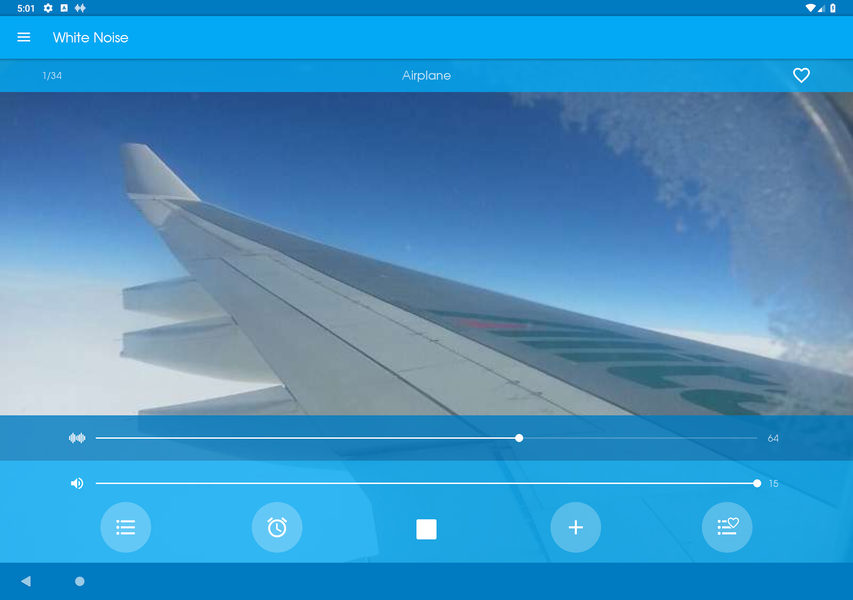Click the volume value 15 label
The height and width of the screenshot is (600, 853).
[x=773, y=484]
